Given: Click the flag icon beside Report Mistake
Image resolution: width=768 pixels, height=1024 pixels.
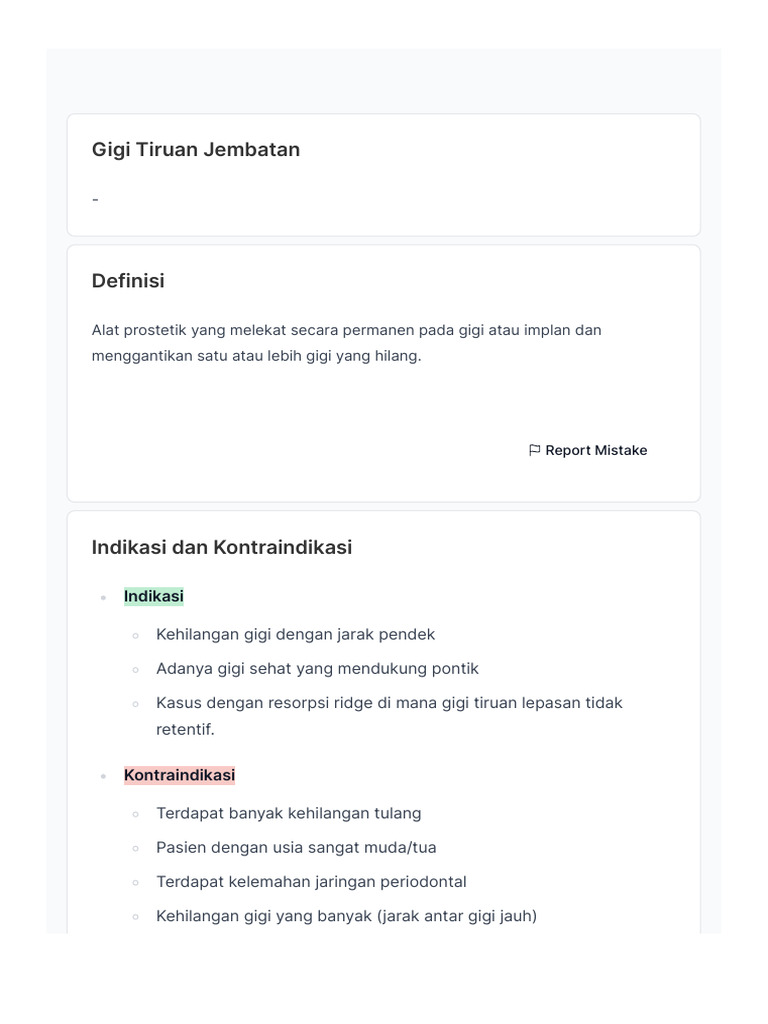Looking at the screenshot, I should [x=534, y=450].
